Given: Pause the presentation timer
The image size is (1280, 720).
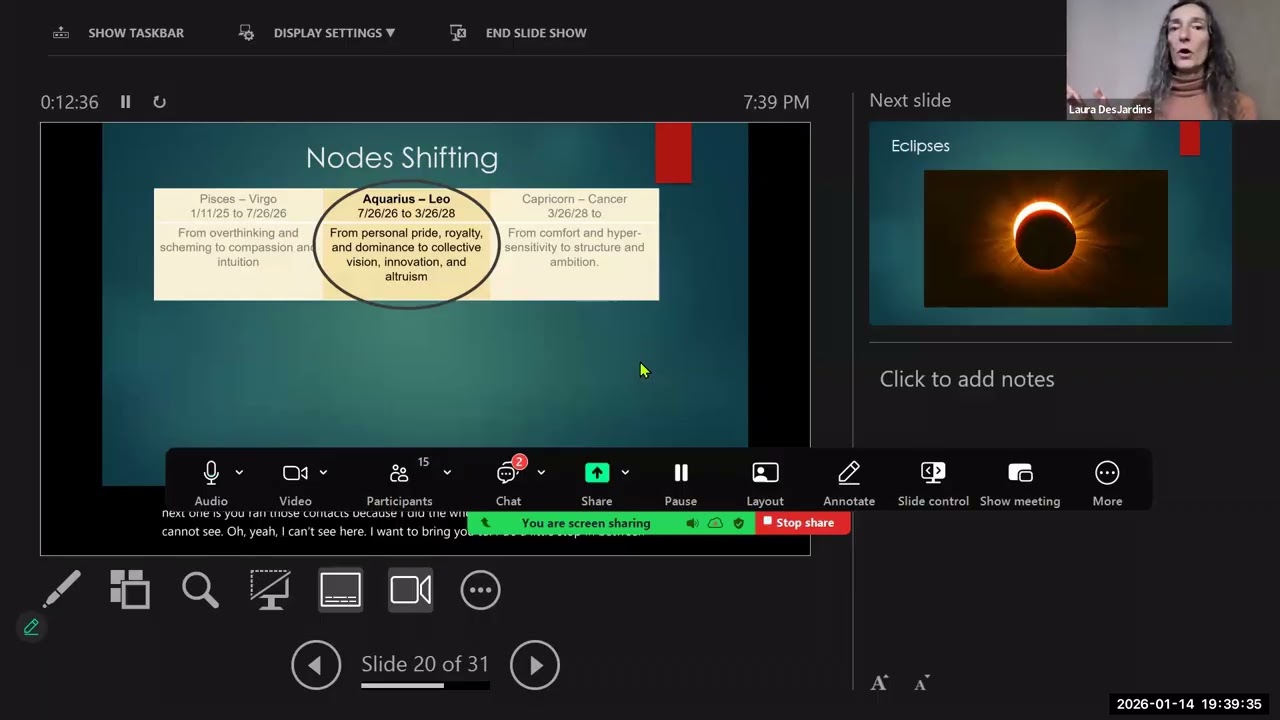Looking at the screenshot, I should click(x=125, y=102).
